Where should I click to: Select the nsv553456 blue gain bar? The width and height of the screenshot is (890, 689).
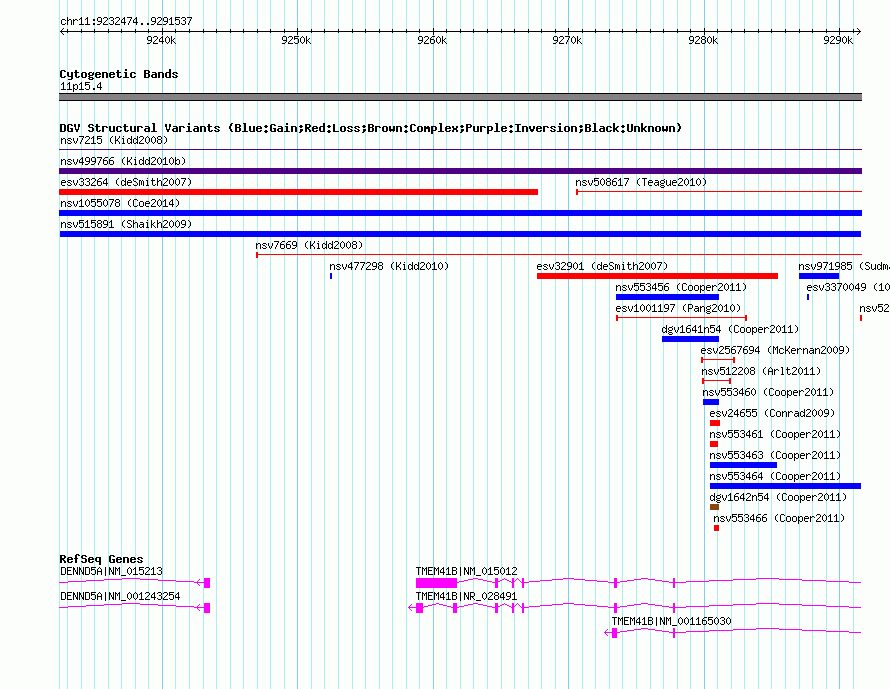pyautogui.click(x=667, y=297)
